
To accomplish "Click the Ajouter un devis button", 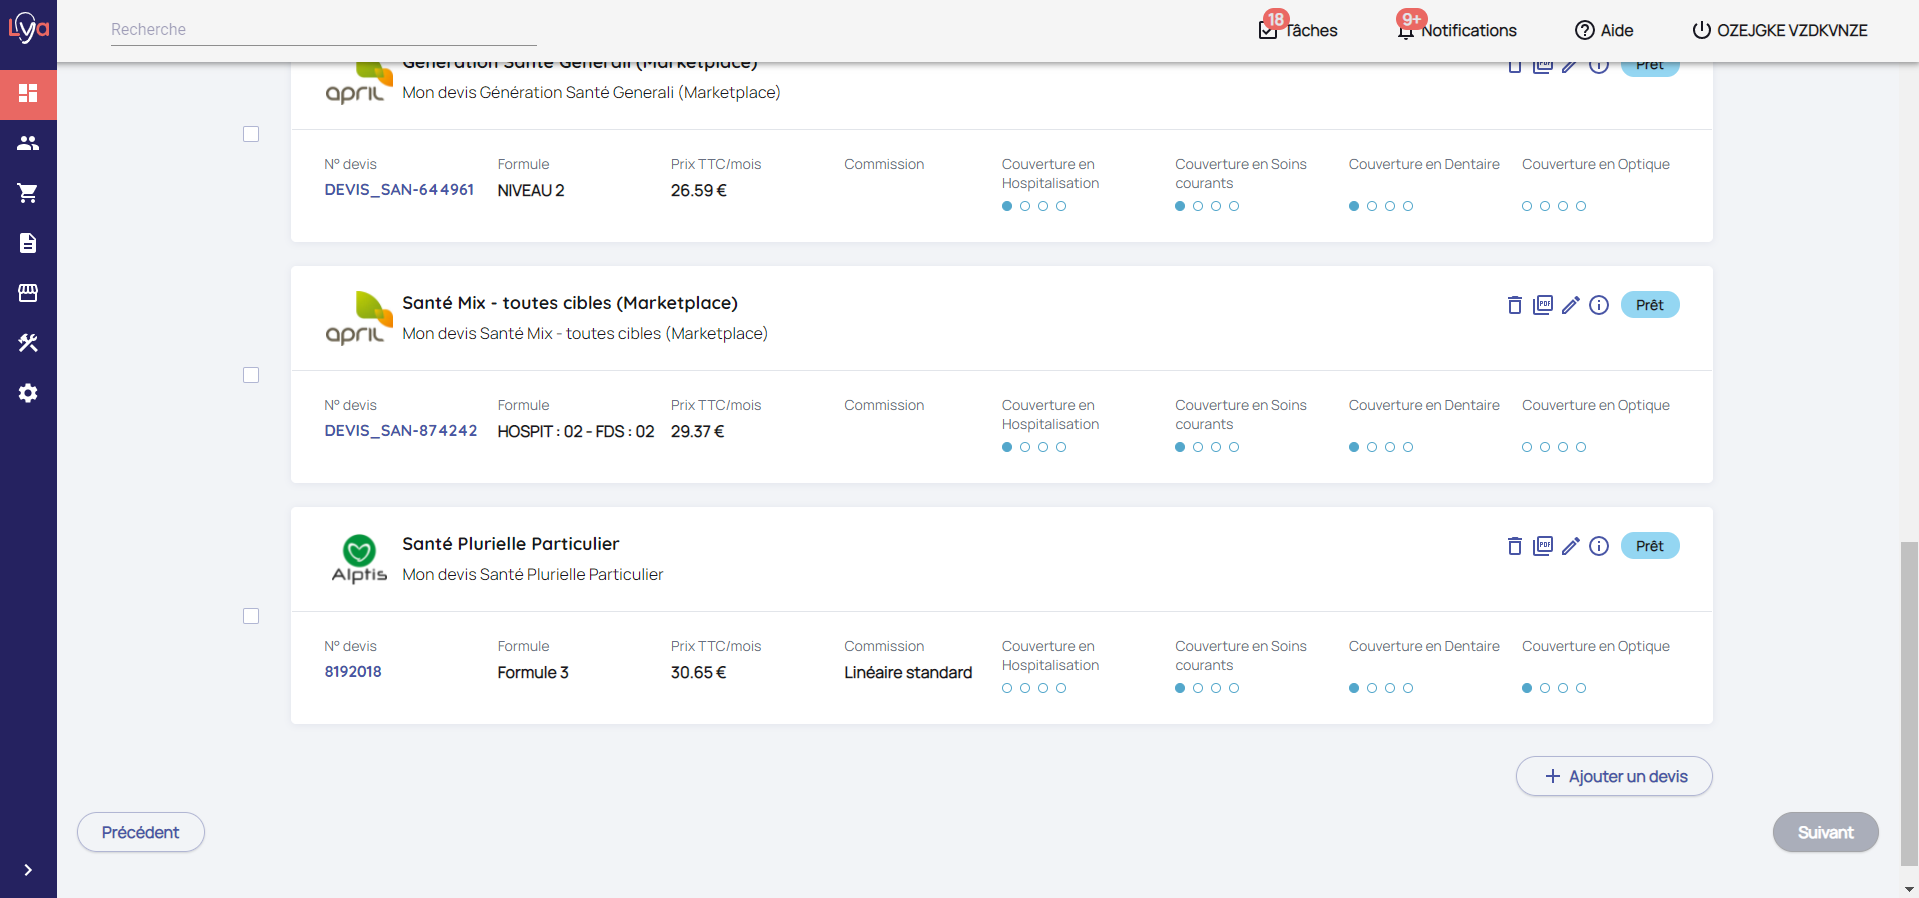I will point(1614,776).
